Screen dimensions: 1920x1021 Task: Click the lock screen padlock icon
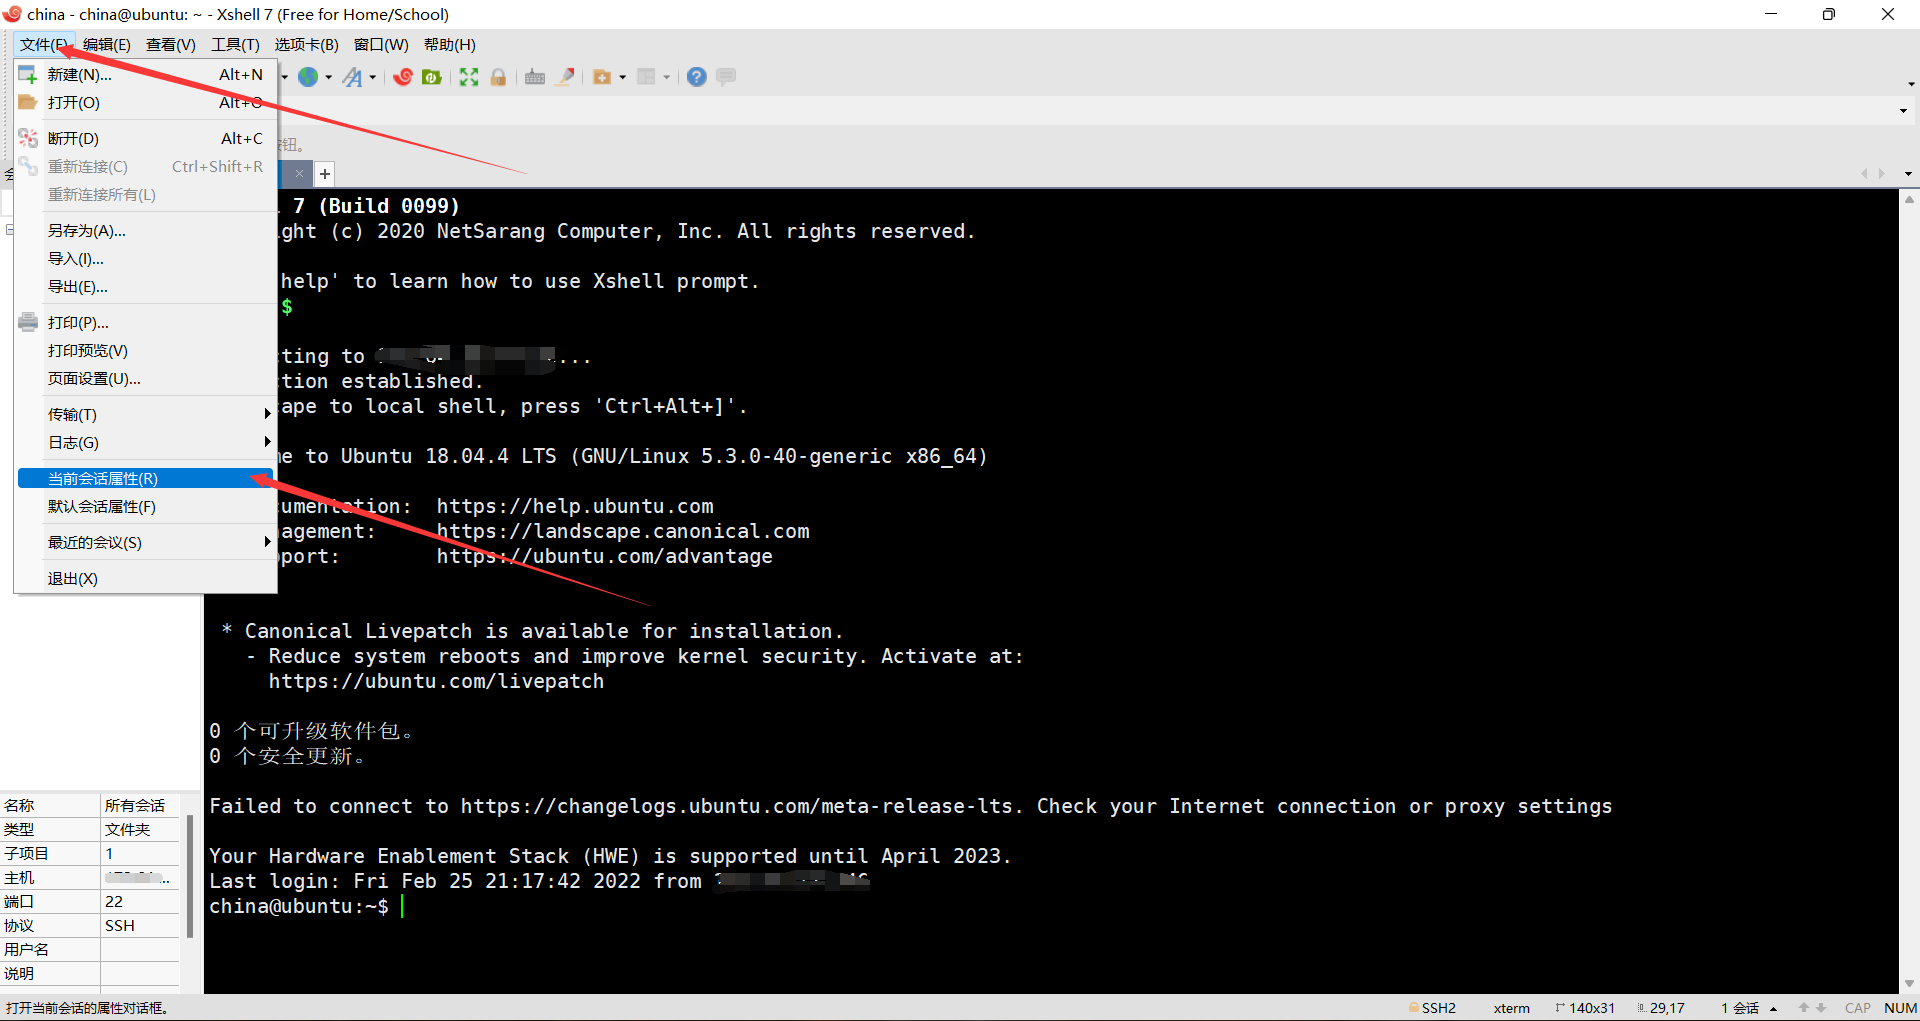498,77
